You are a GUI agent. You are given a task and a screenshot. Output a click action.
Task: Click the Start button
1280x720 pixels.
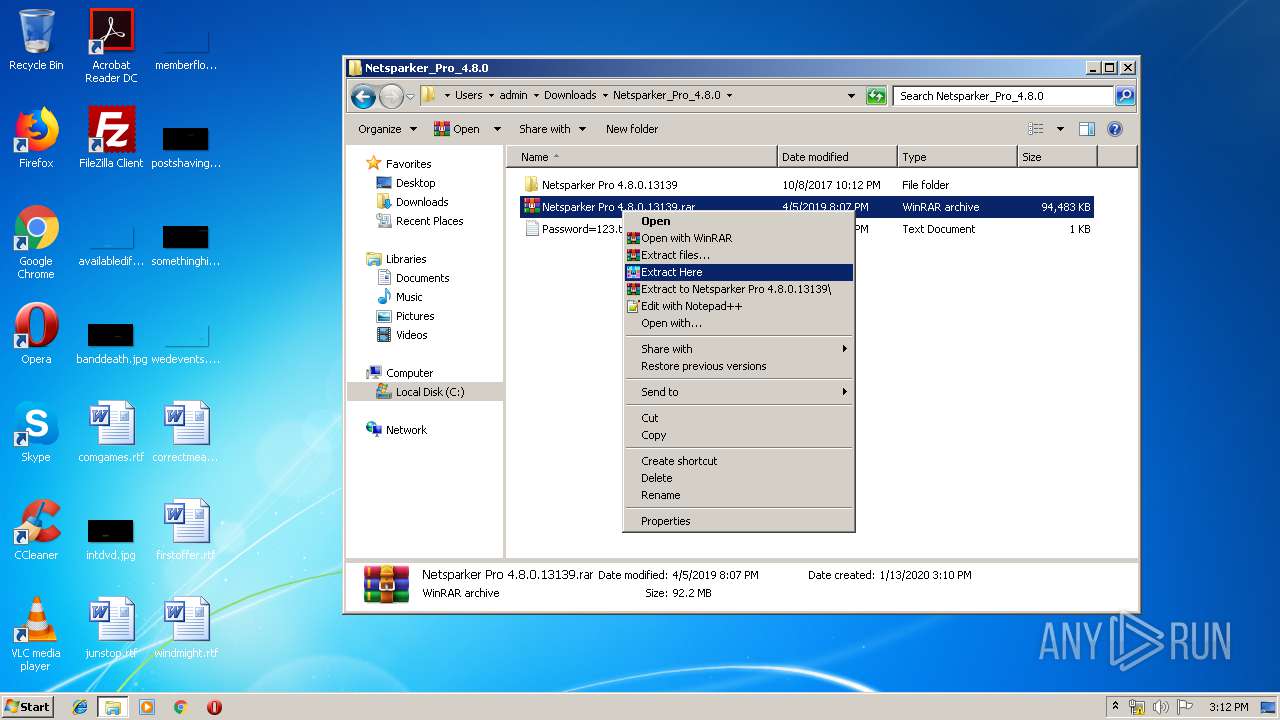27,707
